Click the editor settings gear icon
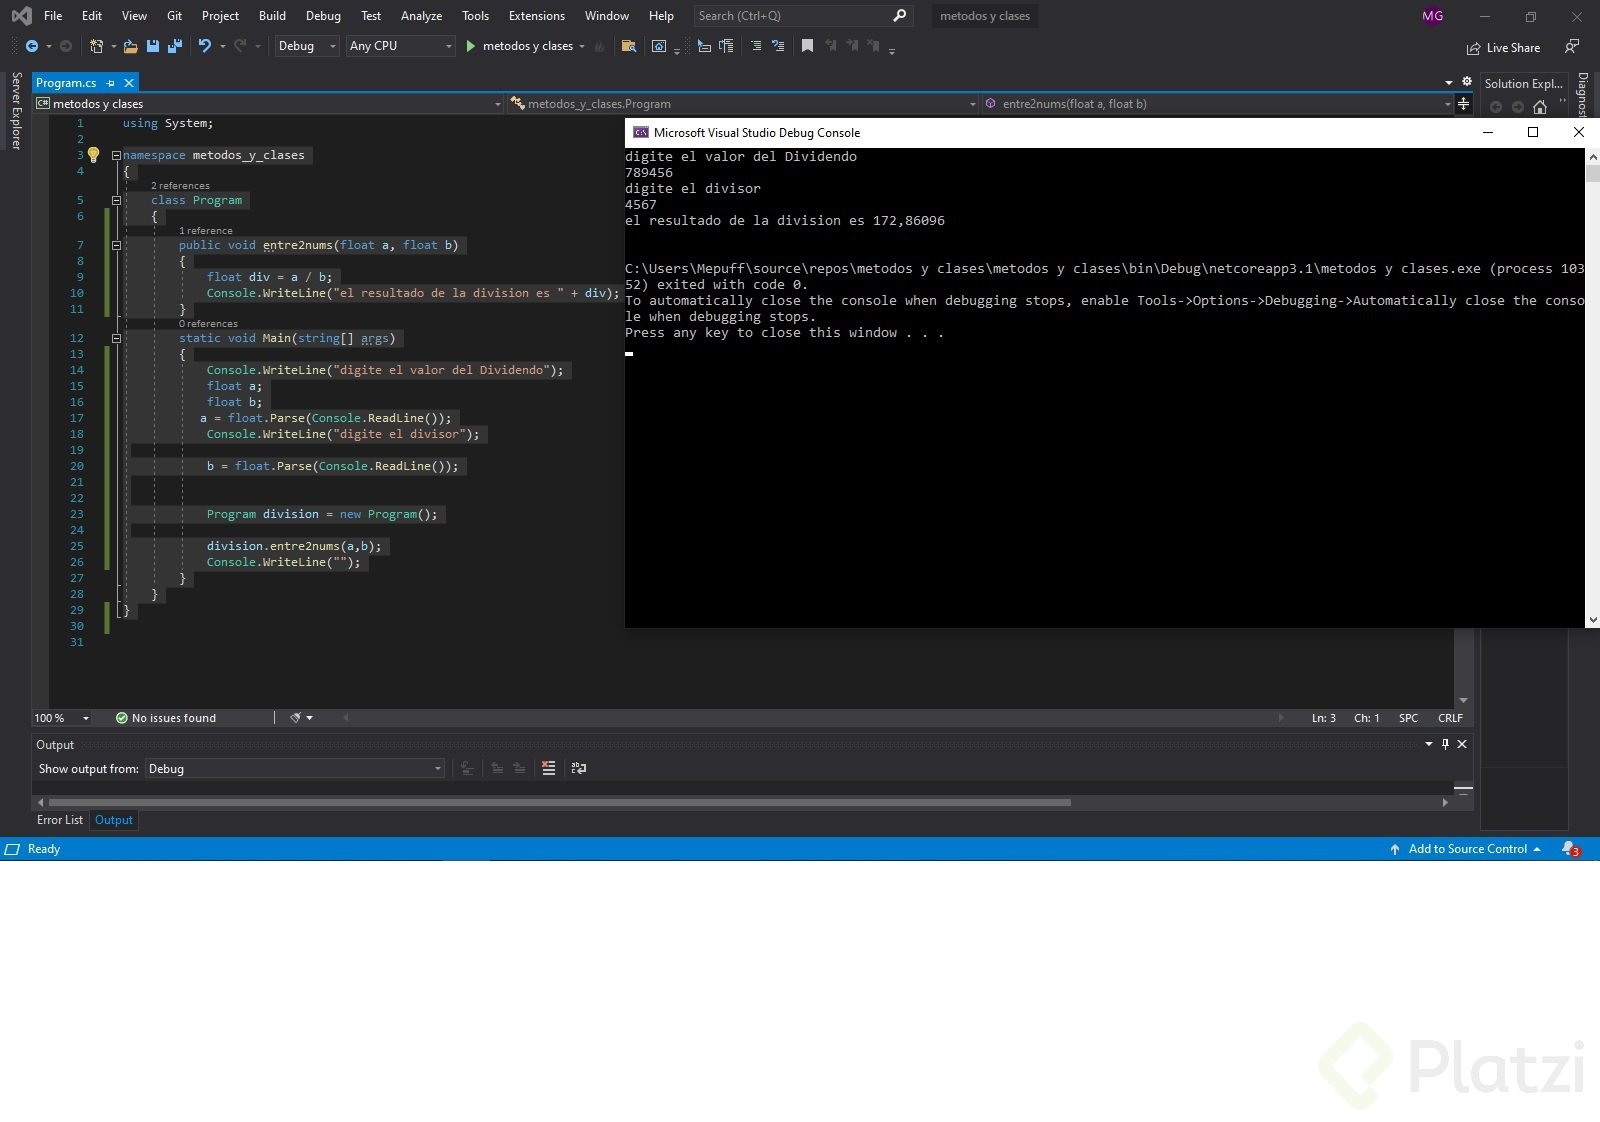 pos(1467,82)
